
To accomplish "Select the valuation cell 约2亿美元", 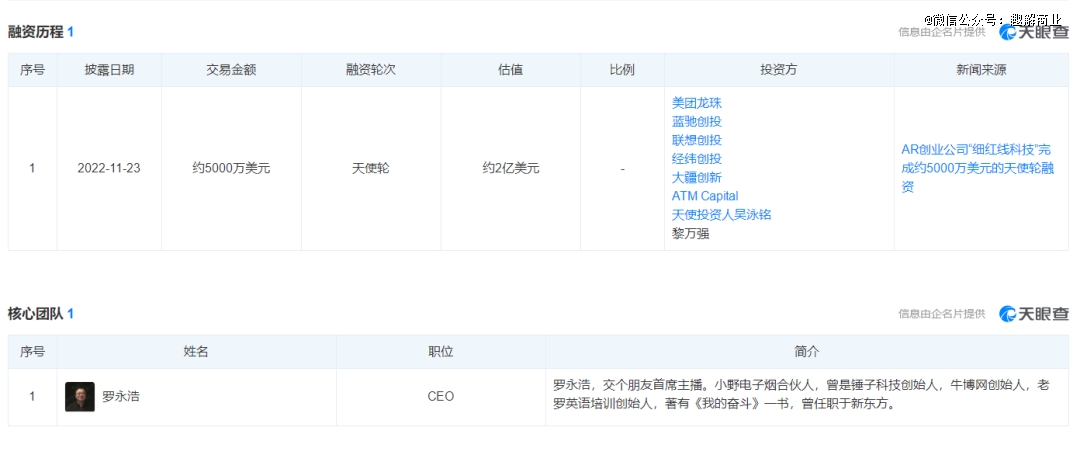I will click(510, 168).
